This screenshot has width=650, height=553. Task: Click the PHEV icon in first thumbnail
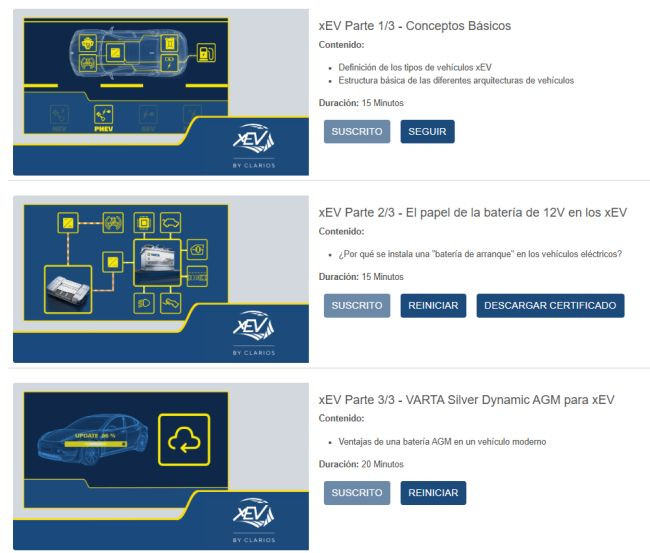click(104, 118)
